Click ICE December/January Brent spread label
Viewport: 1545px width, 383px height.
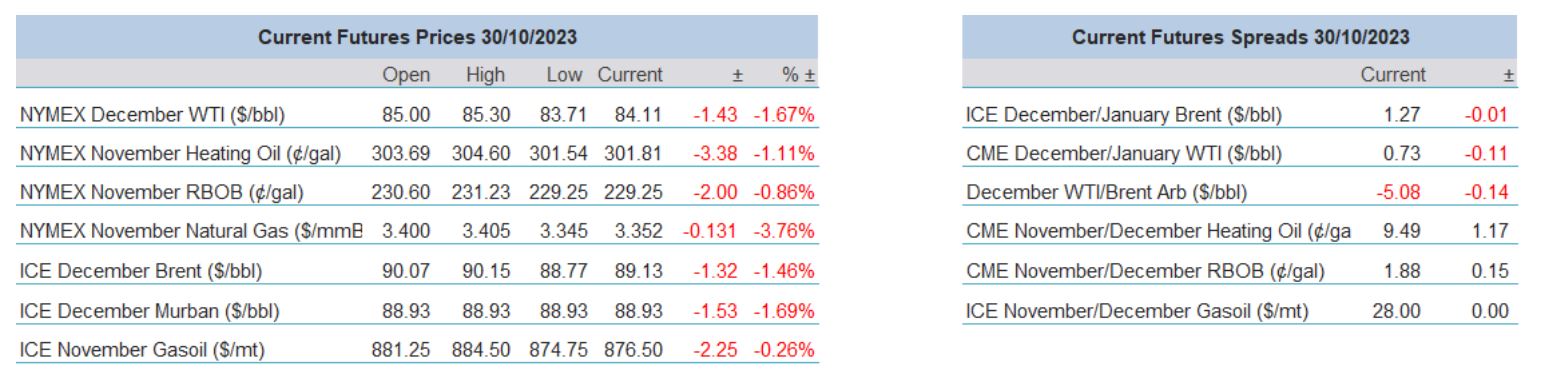pyautogui.click(x=1123, y=115)
